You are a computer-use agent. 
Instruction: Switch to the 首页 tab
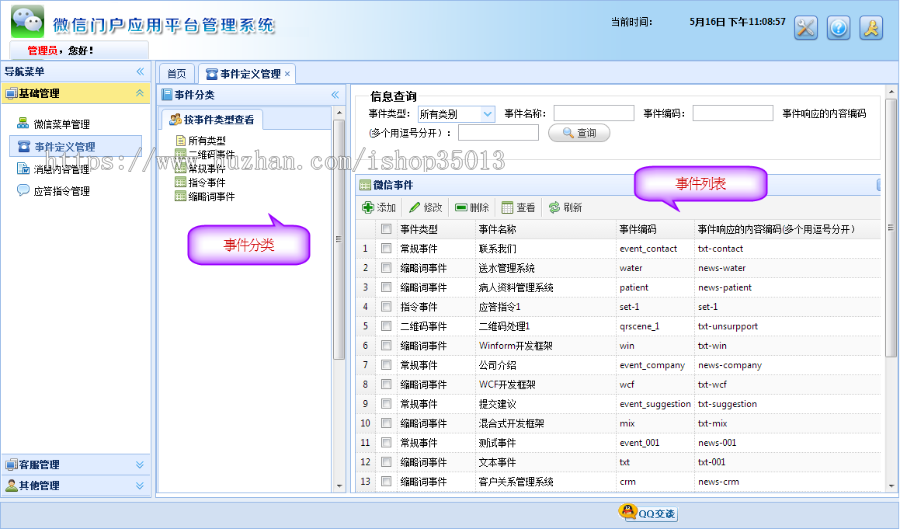(177, 74)
